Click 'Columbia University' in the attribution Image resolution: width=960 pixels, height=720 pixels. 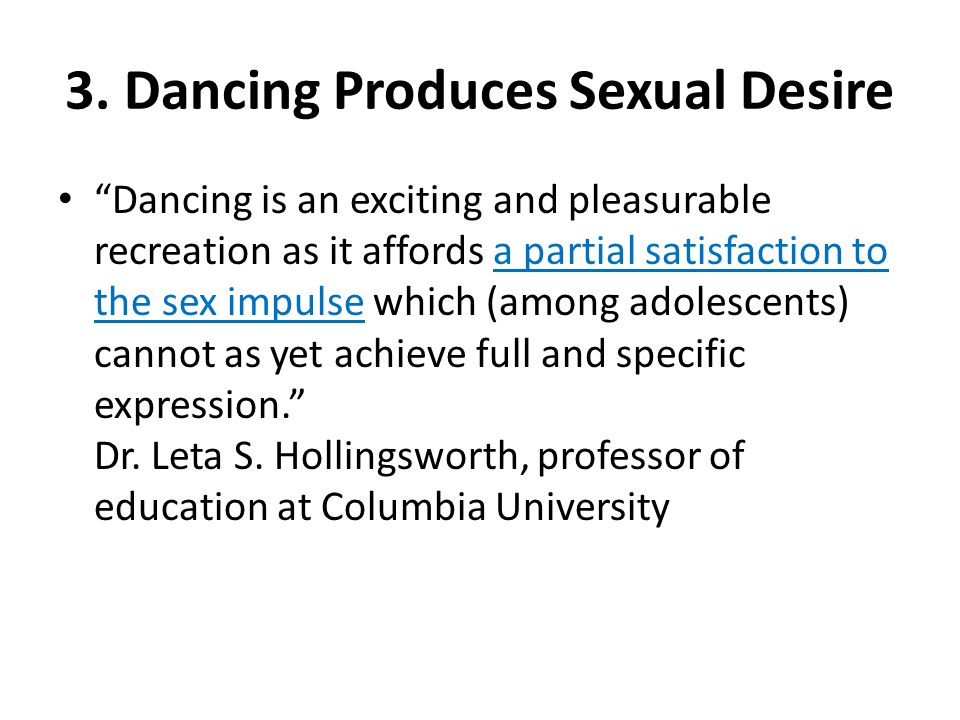pos(495,508)
